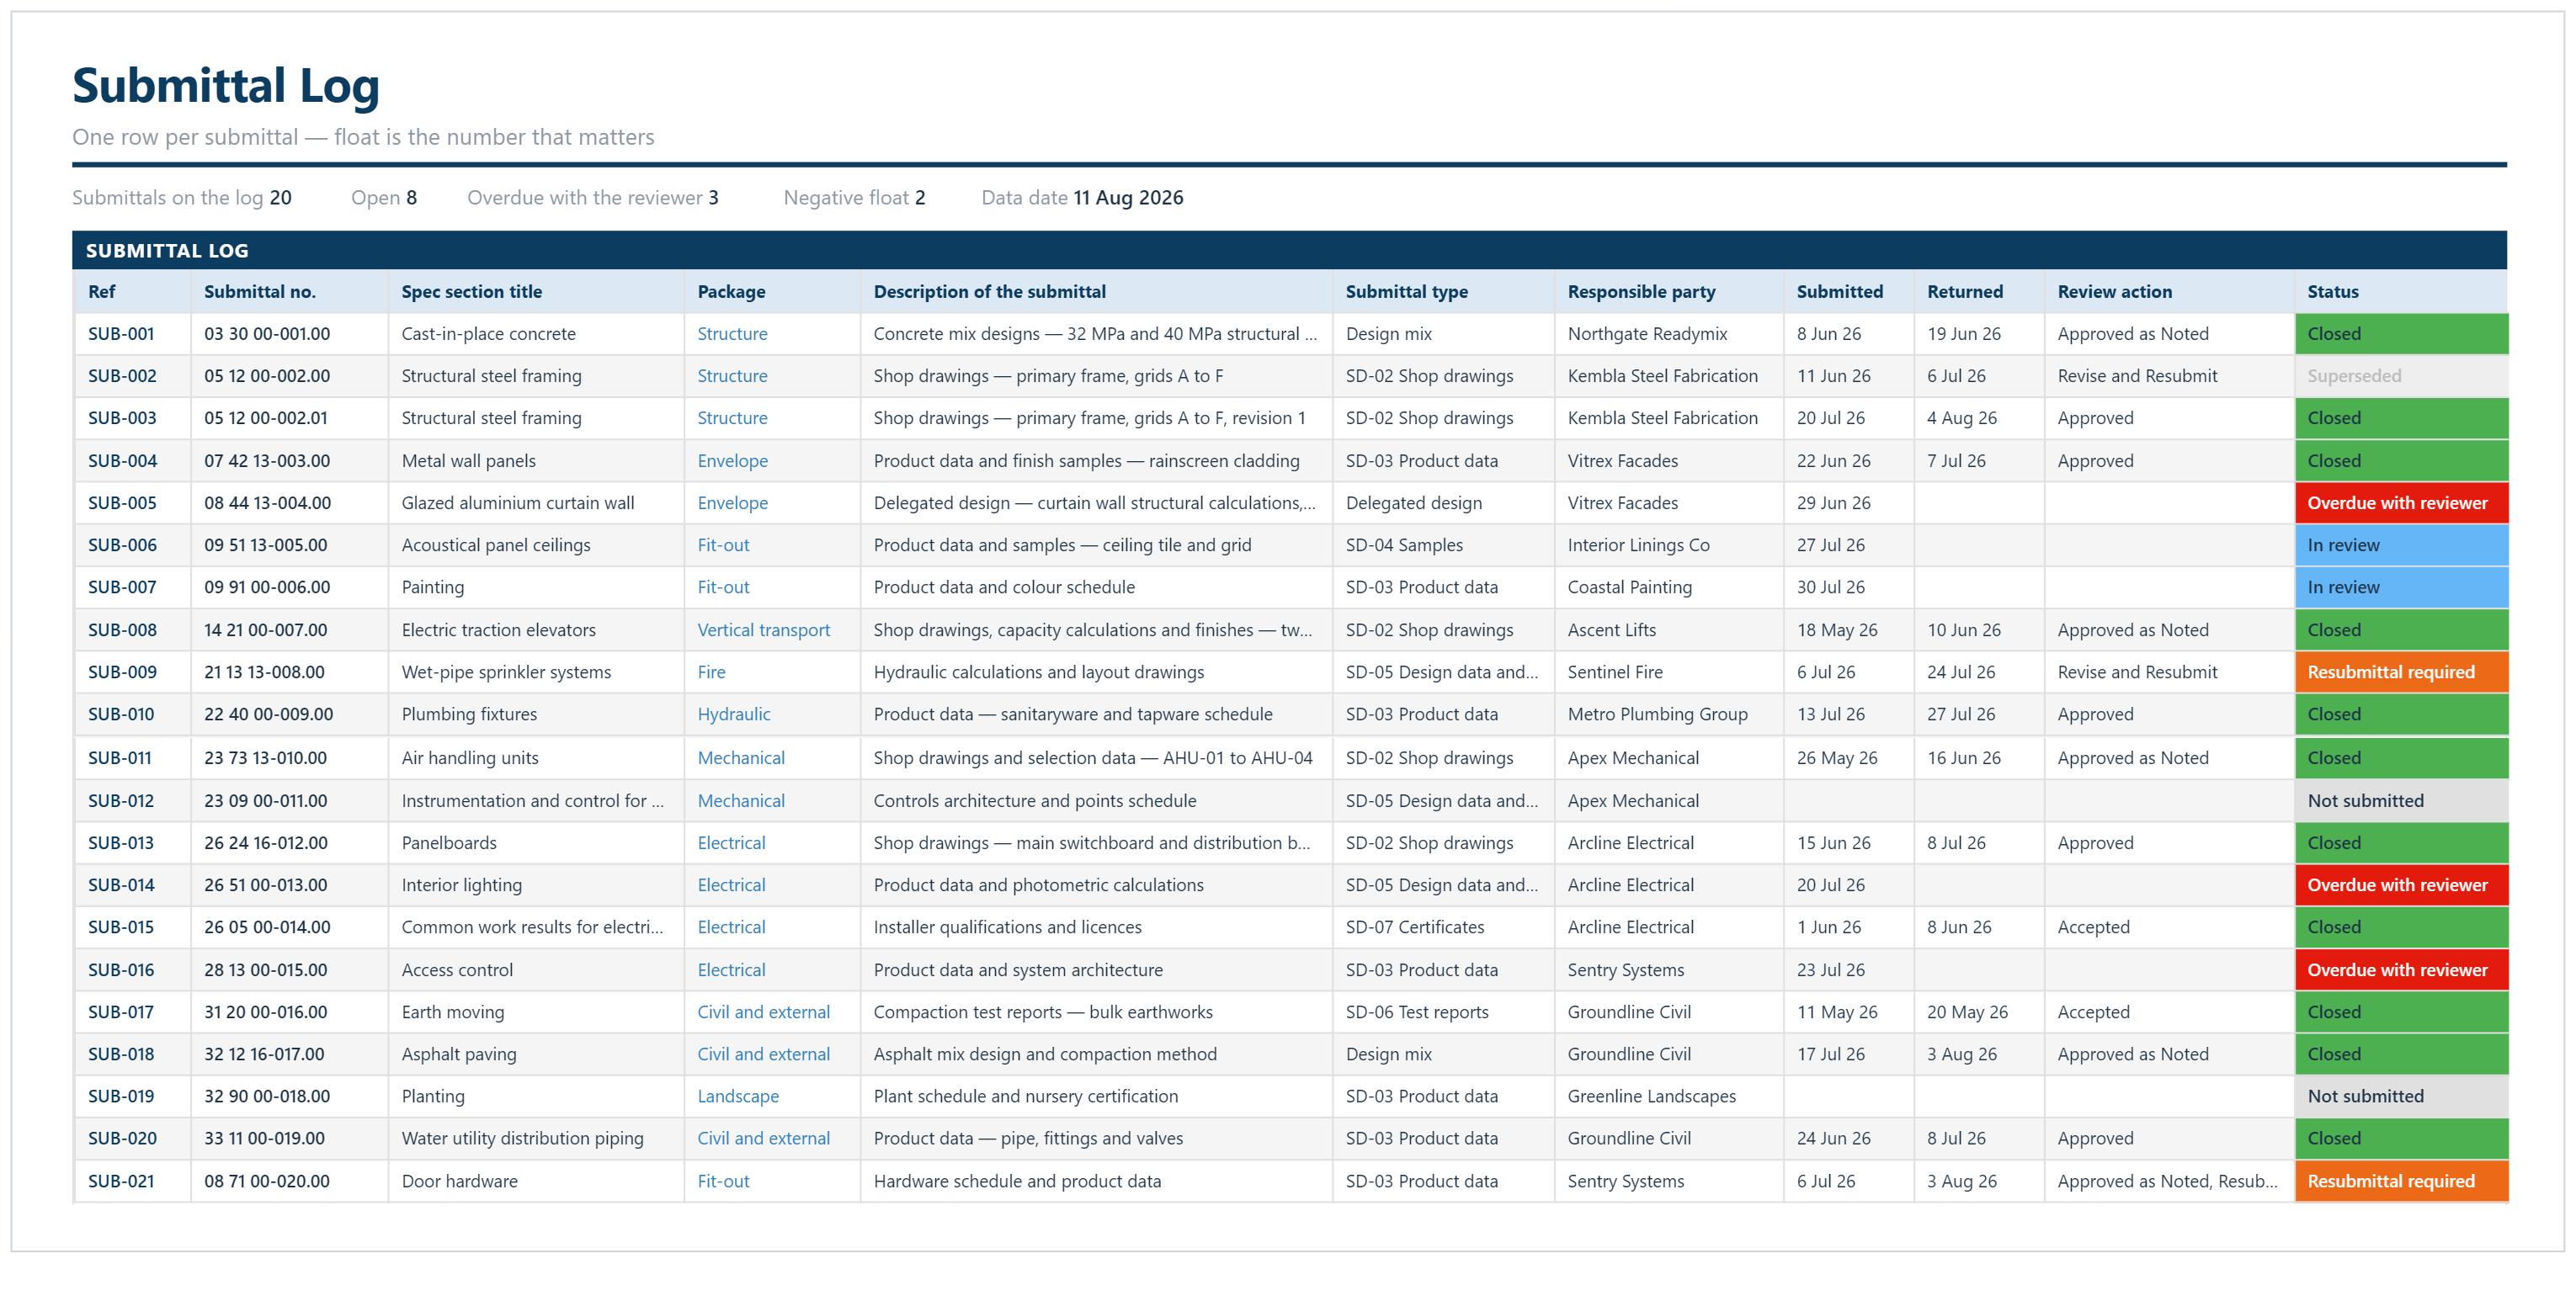2576x1301 pixels.
Task: Click Civil and external link for Earth moving
Action: pos(763,1012)
